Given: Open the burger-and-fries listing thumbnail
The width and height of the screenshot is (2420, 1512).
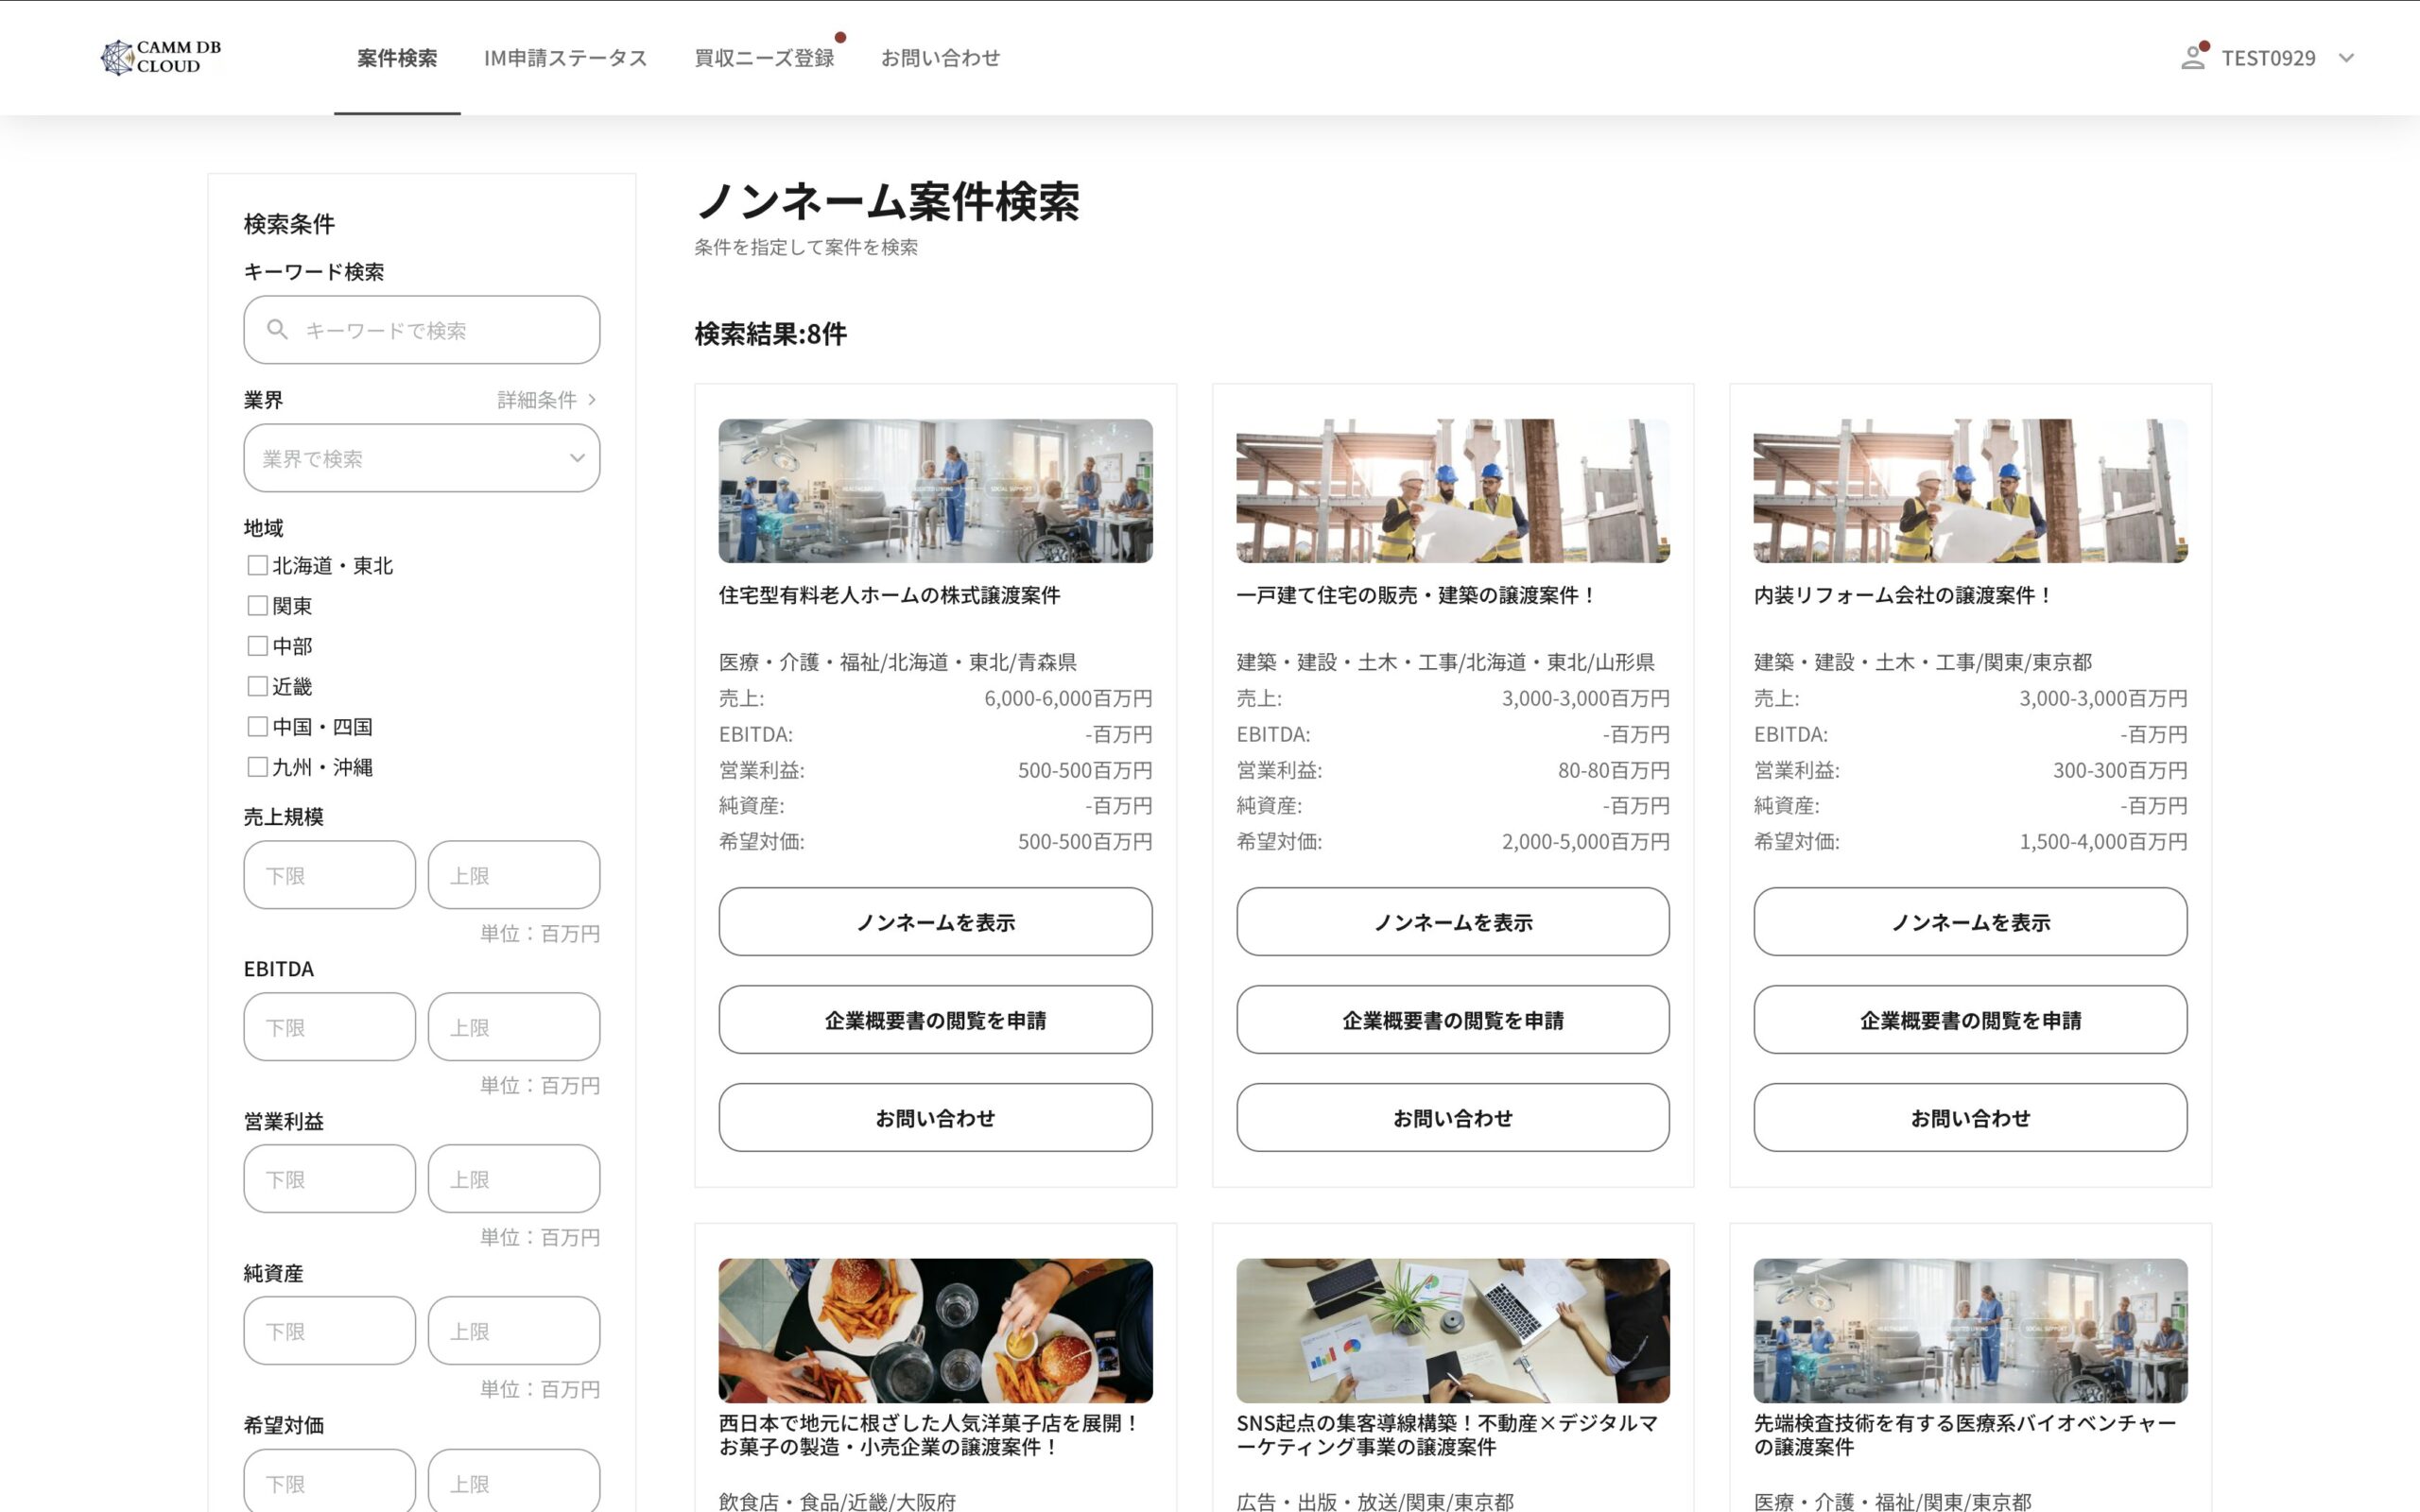Looking at the screenshot, I should click(x=935, y=1330).
